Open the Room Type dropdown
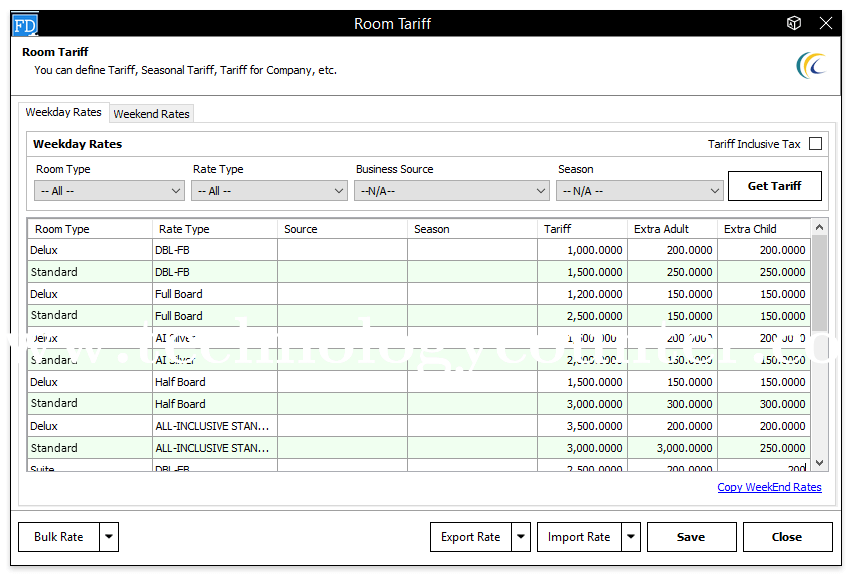Screen dimensions: 852x576 109,191
